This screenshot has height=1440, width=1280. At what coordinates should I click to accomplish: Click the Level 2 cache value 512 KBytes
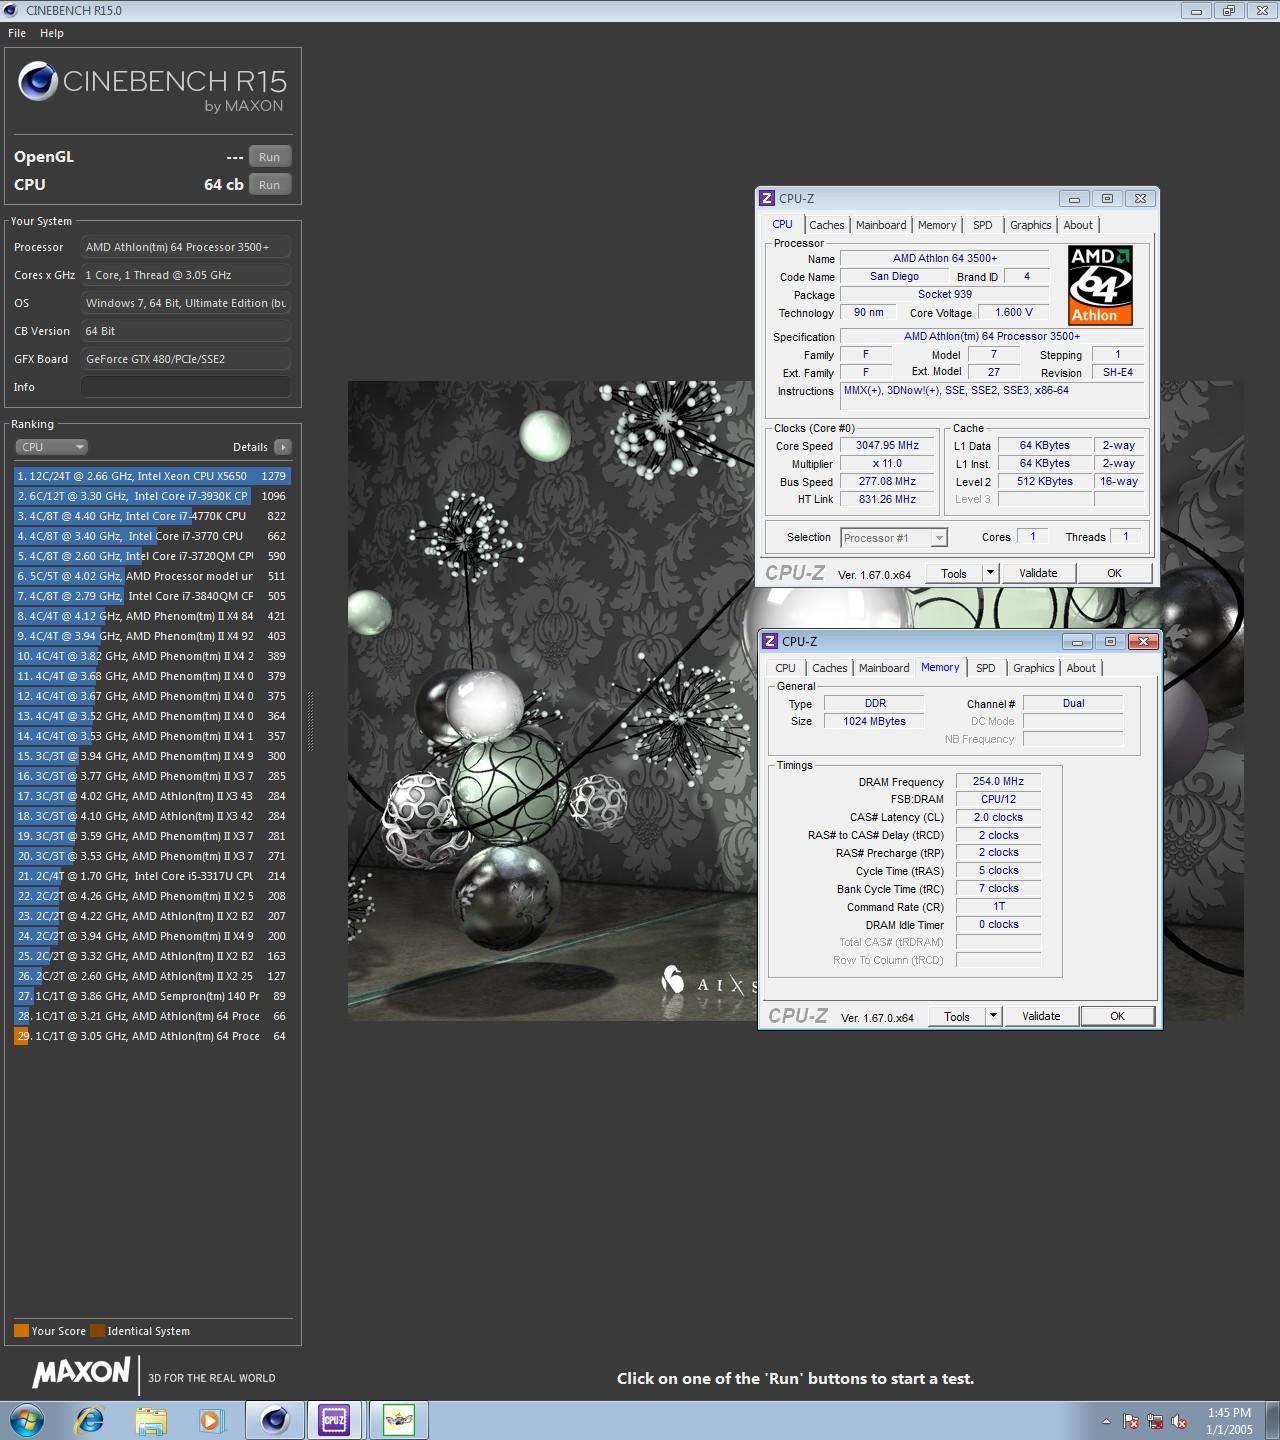point(1044,482)
